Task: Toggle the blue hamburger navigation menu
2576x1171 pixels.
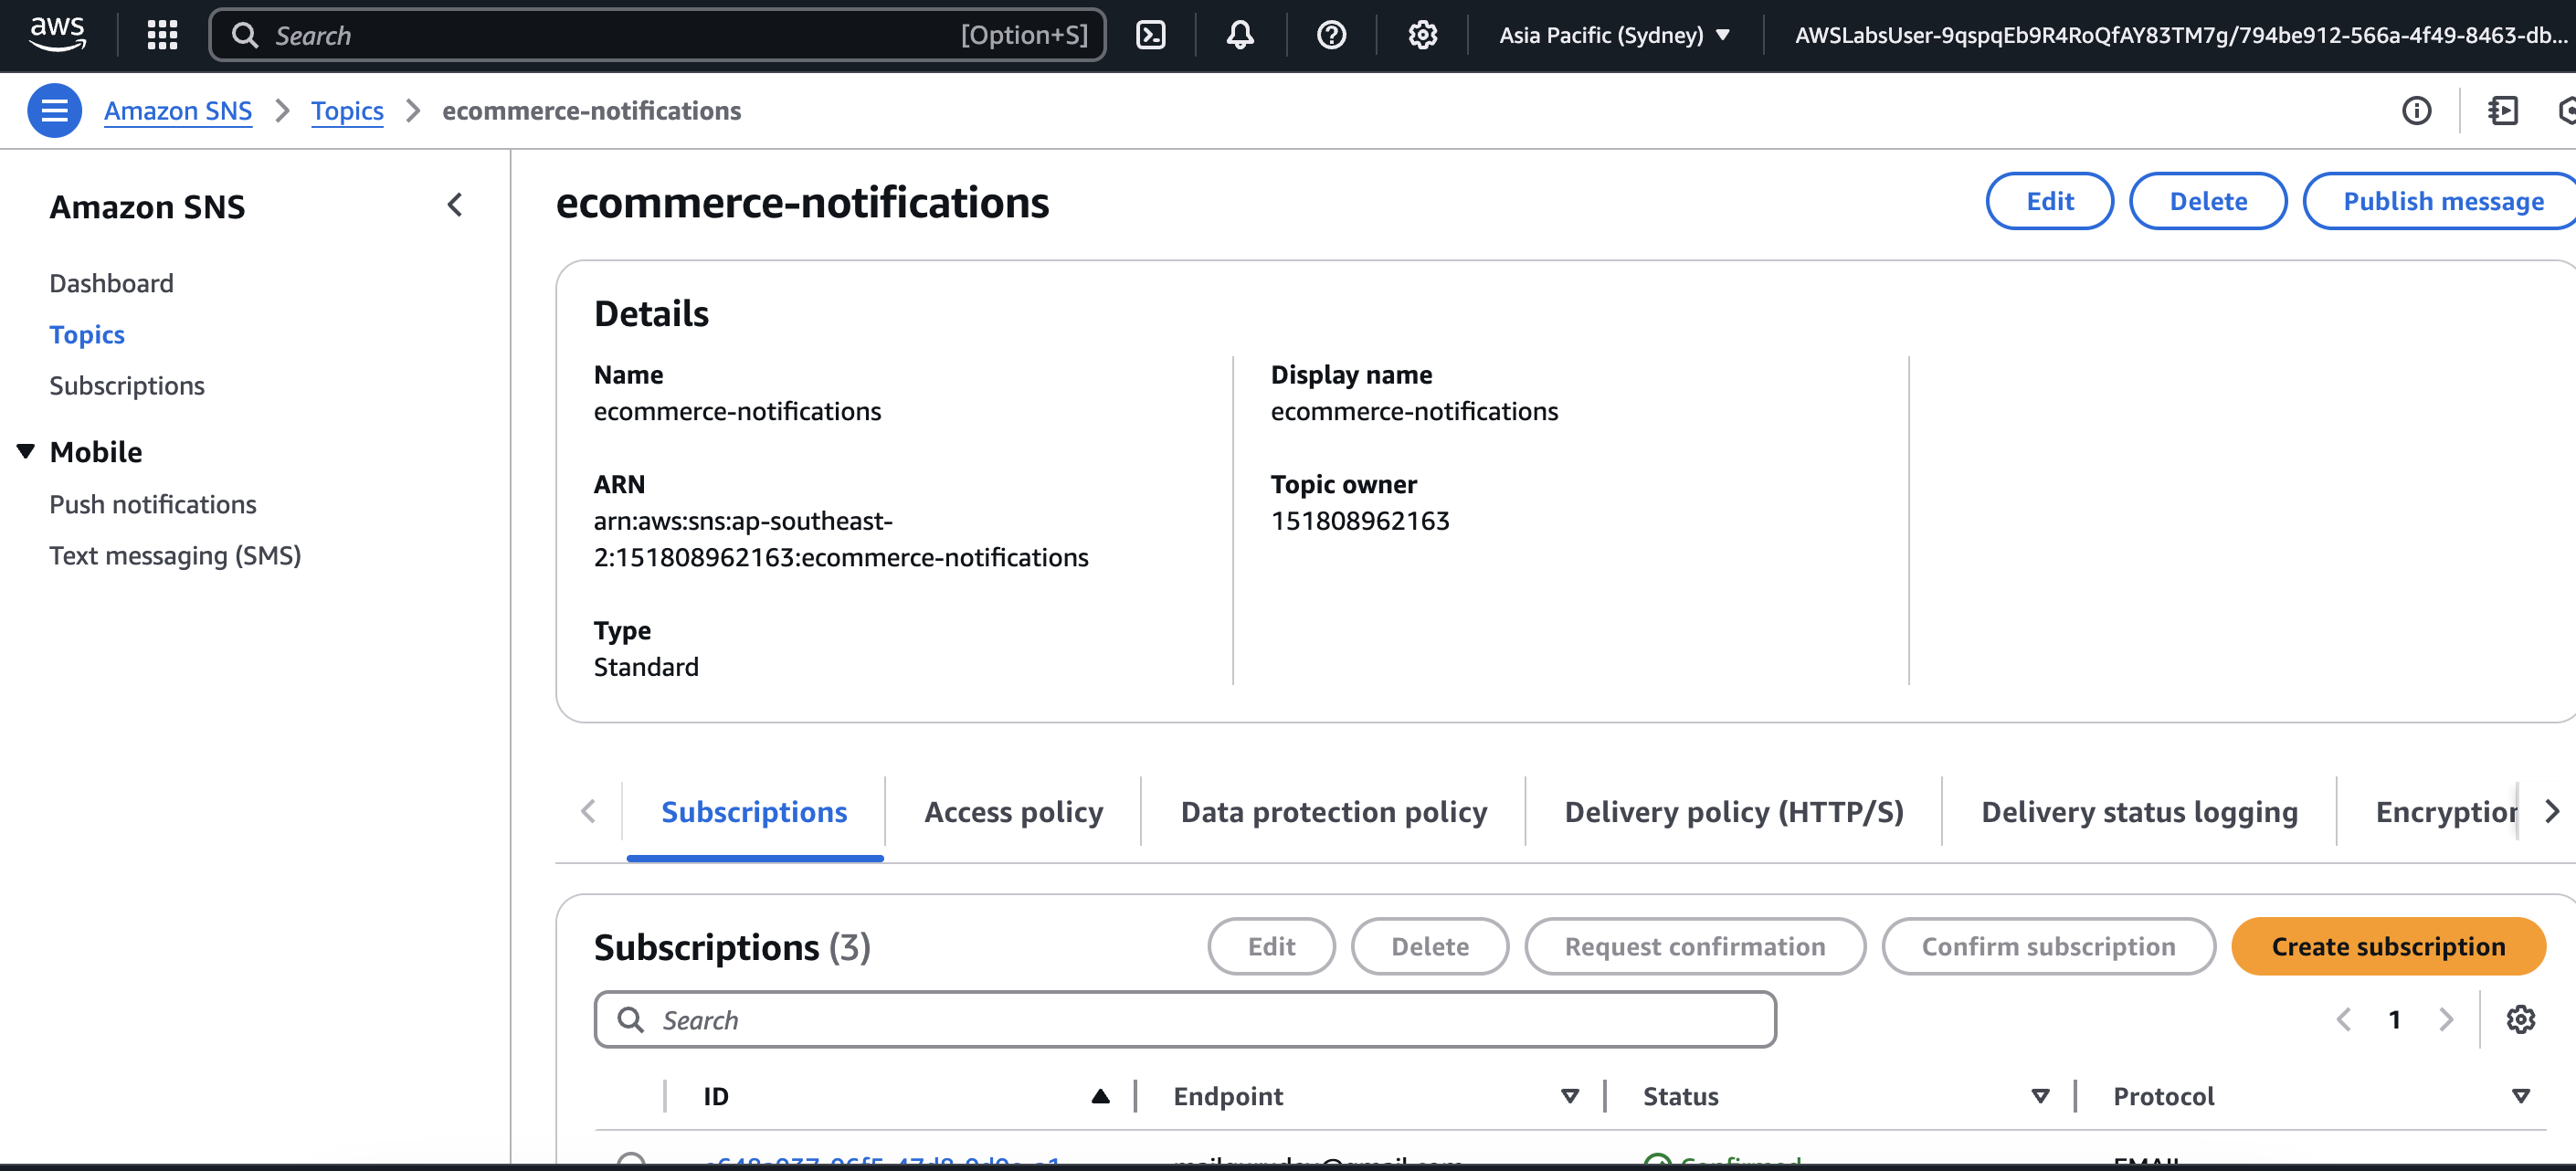Action: (55, 110)
